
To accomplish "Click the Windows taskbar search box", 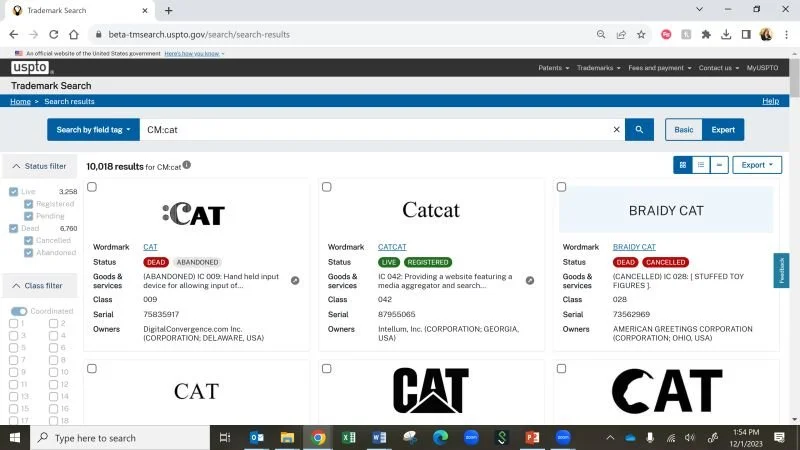I will (x=121, y=438).
